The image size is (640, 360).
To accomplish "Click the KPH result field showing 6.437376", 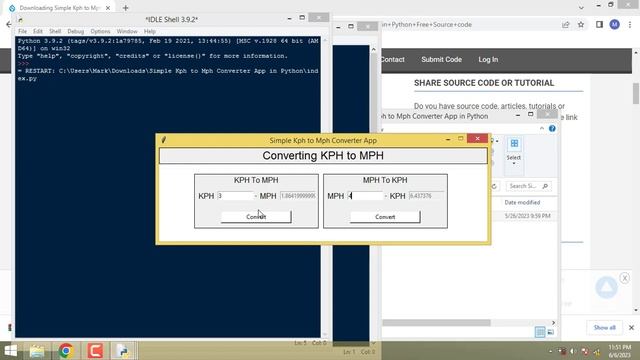I will click(427, 196).
